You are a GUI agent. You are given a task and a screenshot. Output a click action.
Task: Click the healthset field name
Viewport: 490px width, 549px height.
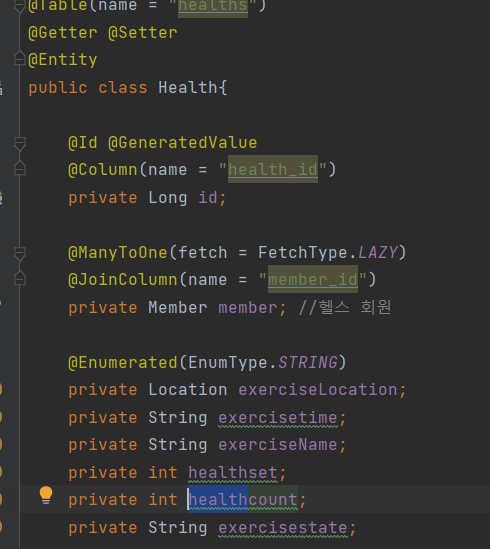[233, 473]
